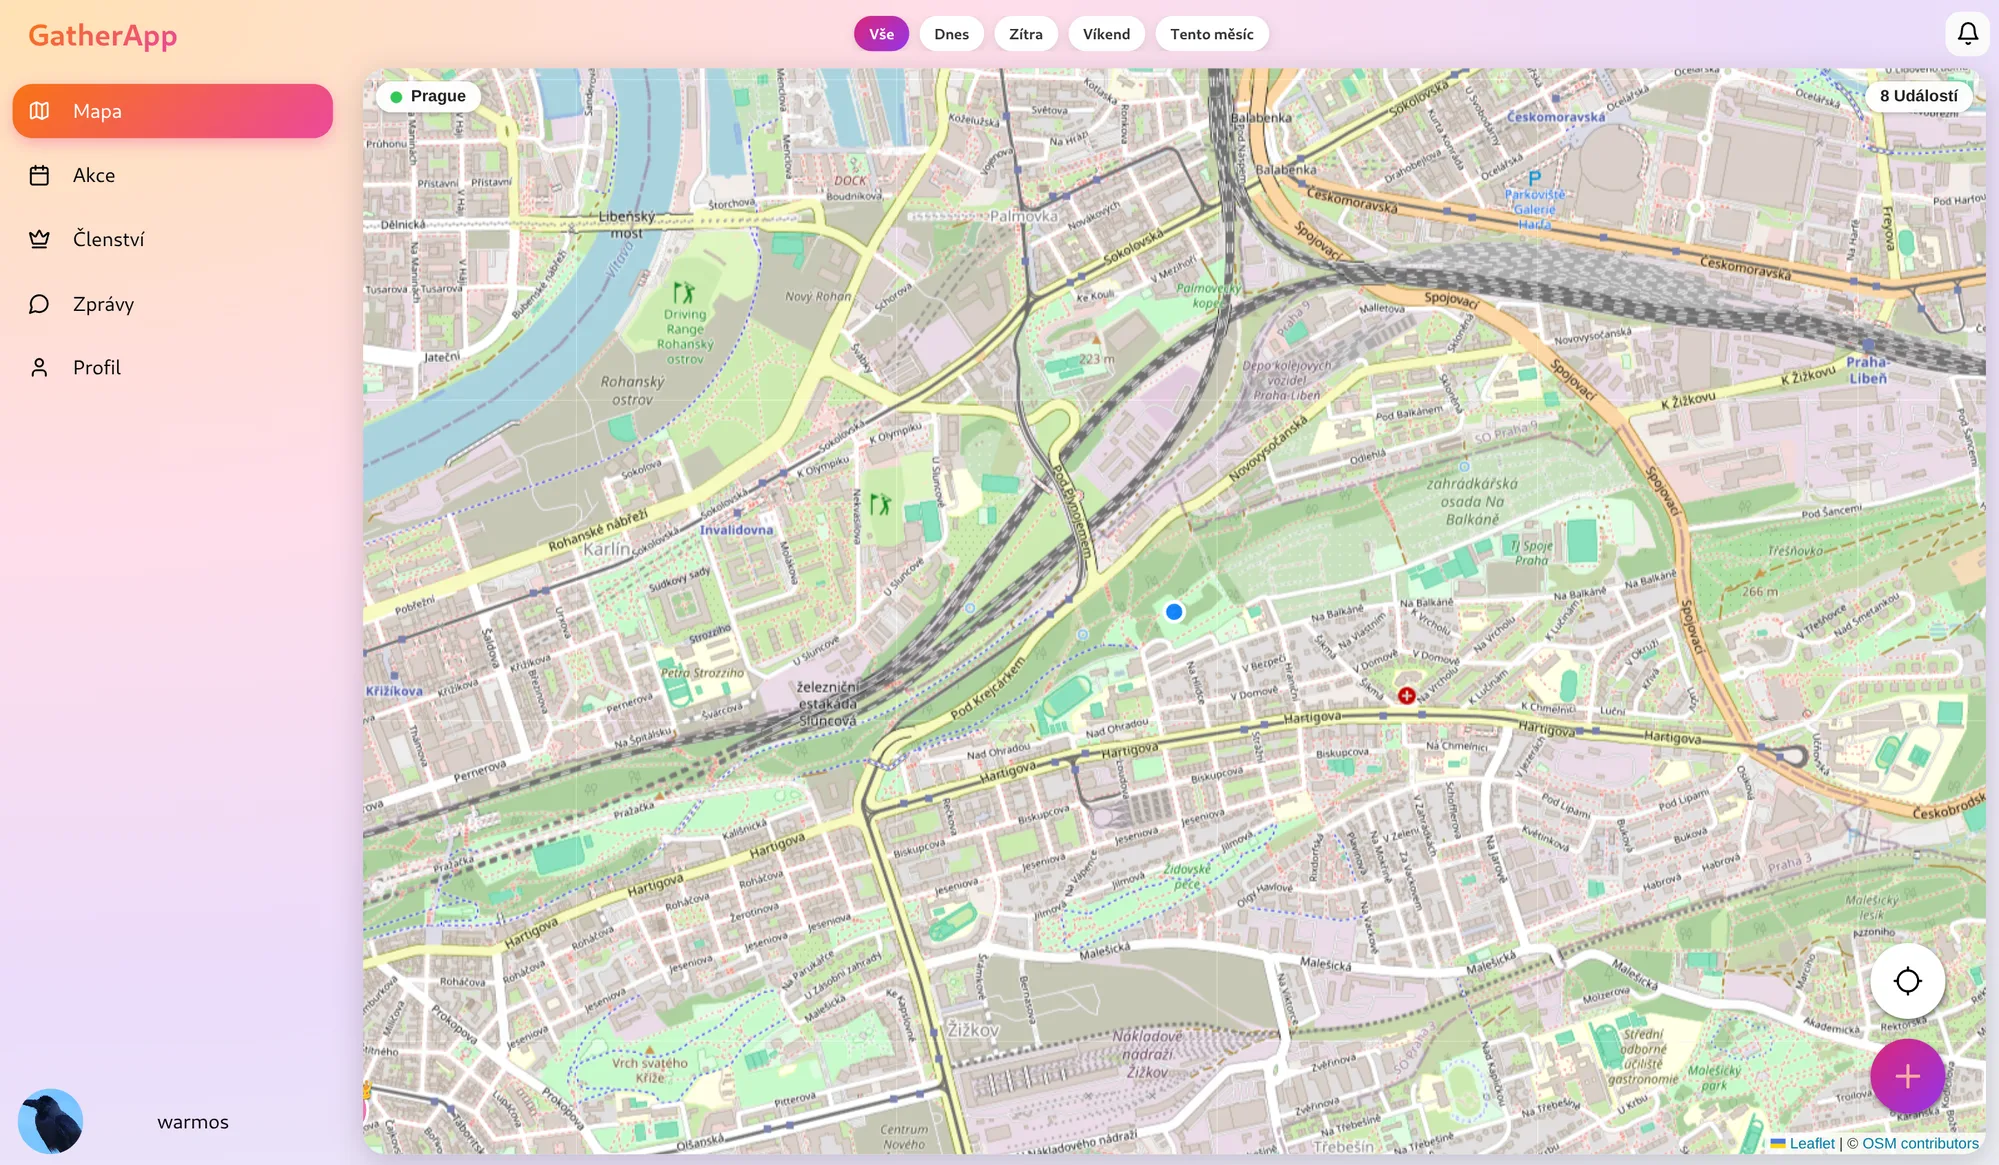Click the Českomoravská metro label

tap(1556, 117)
